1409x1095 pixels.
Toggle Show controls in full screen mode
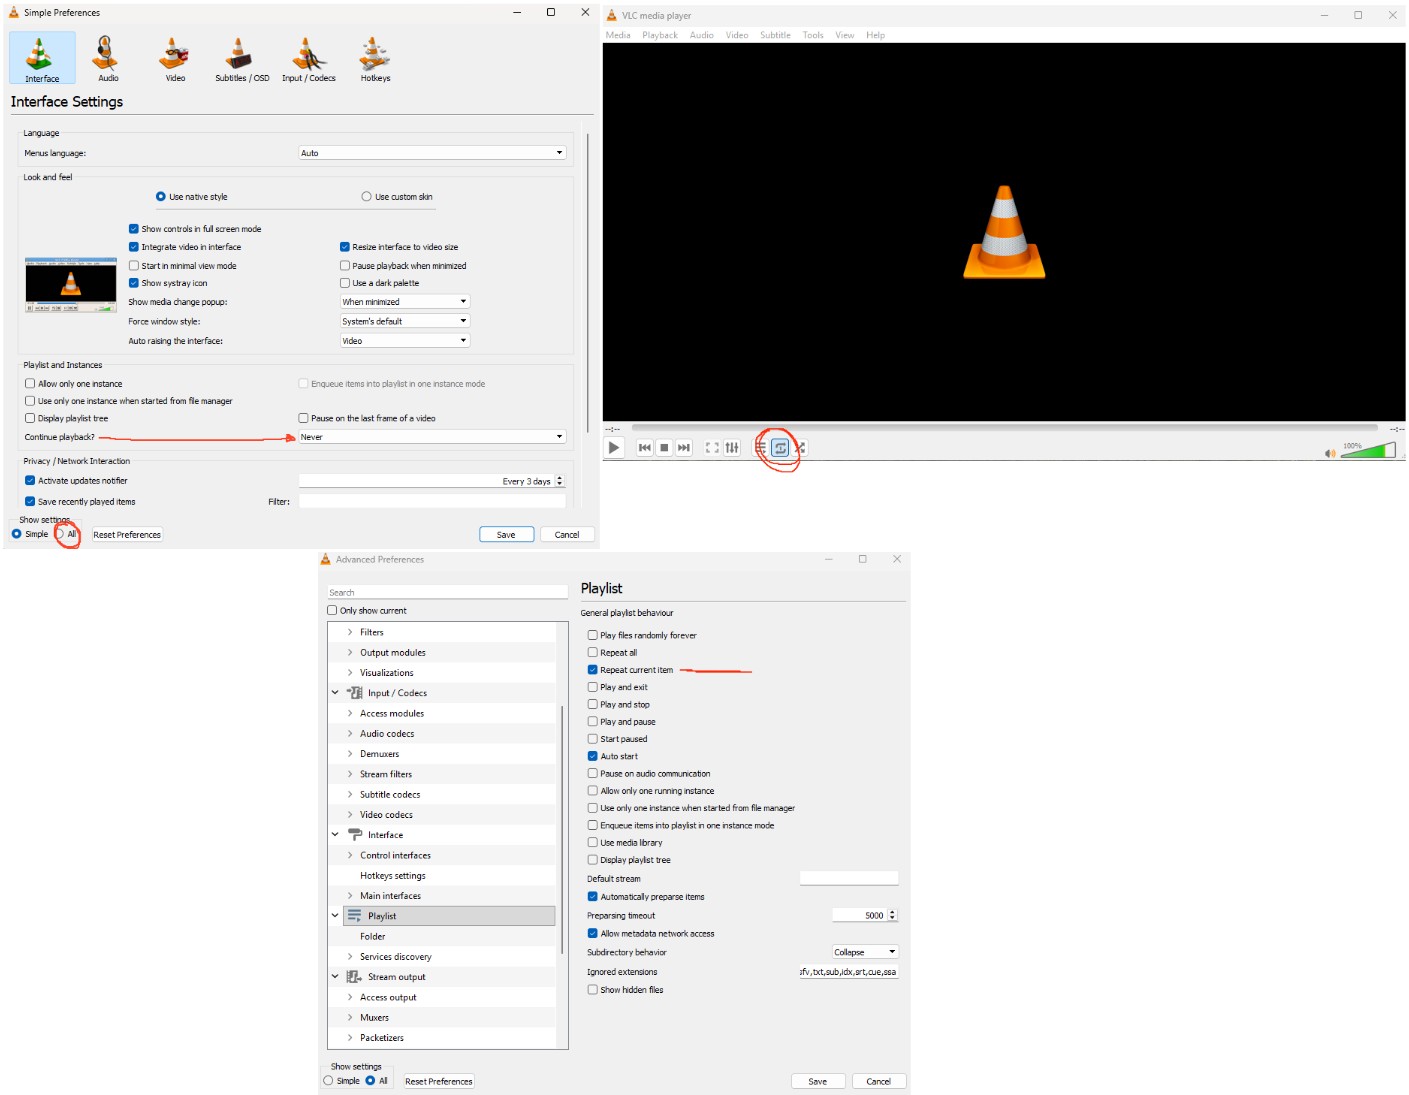pos(134,229)
